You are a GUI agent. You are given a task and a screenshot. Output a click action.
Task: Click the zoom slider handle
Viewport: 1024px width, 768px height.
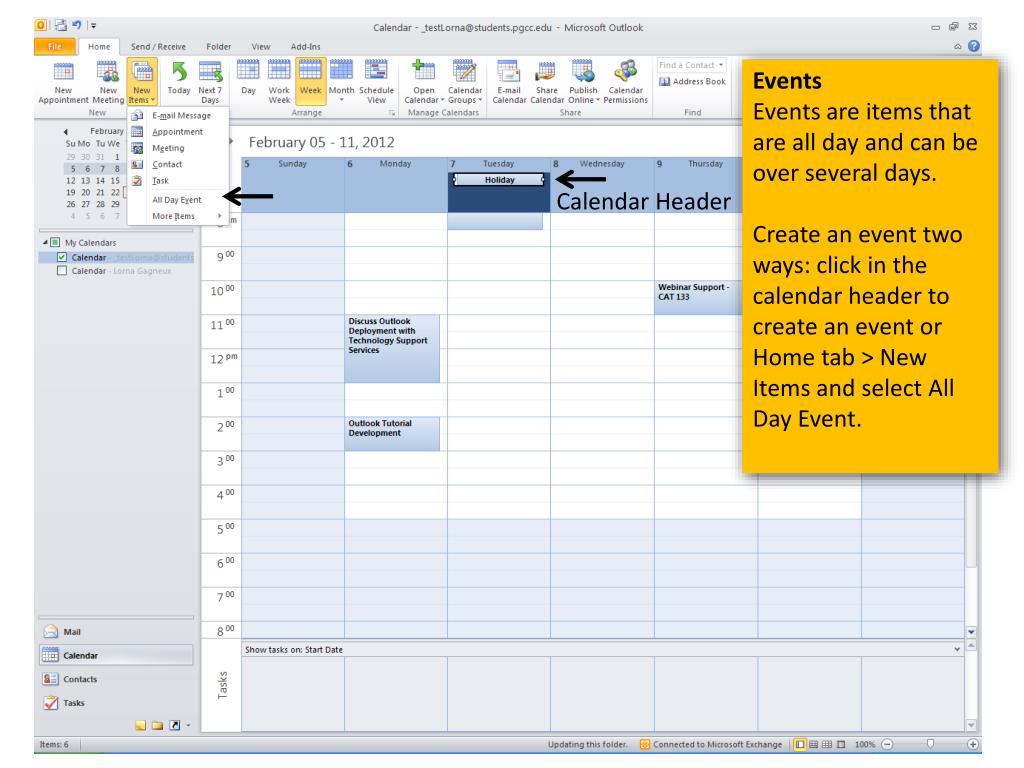pyautogui.click(x=930, y=744)
